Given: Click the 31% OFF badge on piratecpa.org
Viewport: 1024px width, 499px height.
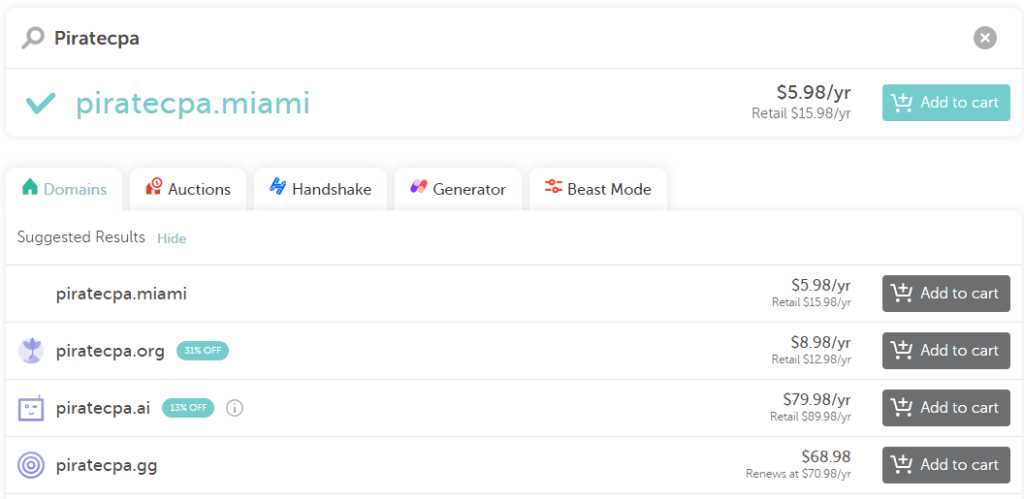Looking at the screenshot, I should point(202,351).
